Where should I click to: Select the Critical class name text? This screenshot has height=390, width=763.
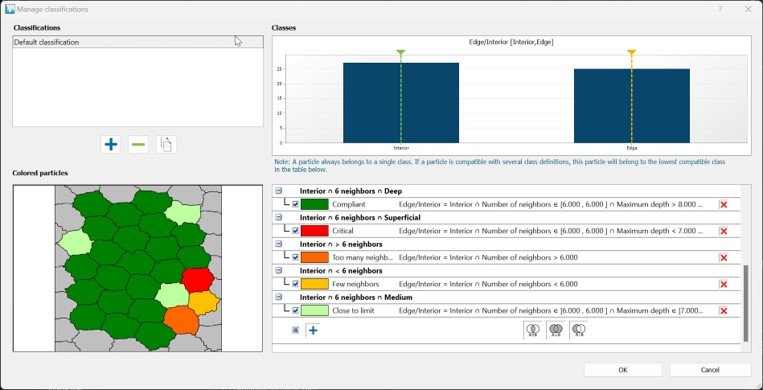point(343,231)
